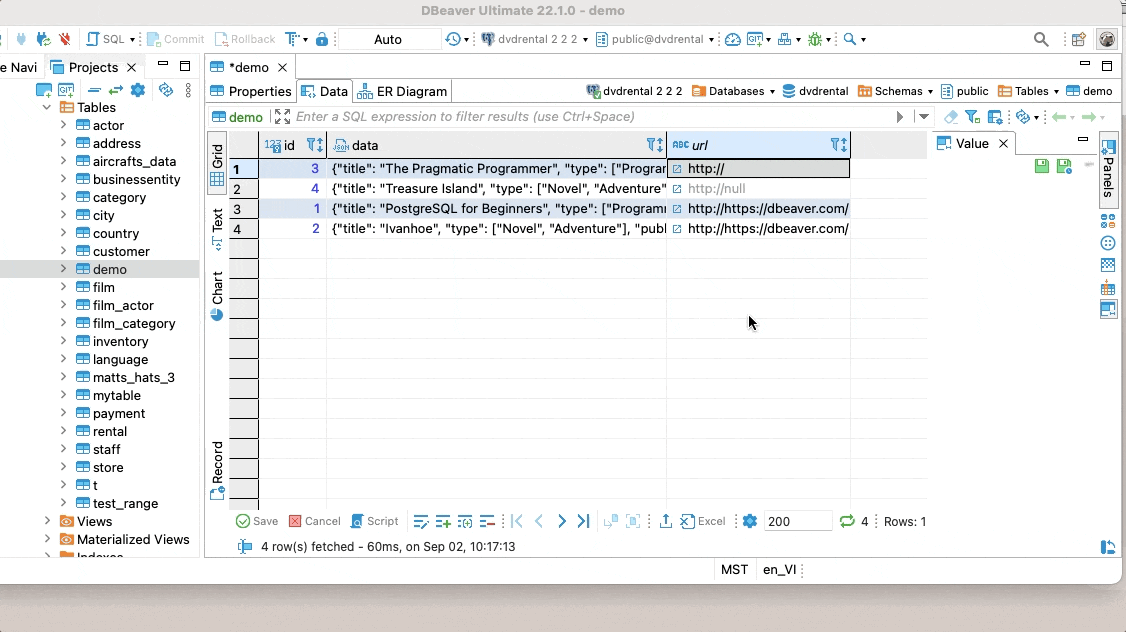Image resolution: width=1126 pixels, height=632 pixels.
Task: Switch to Grid view mode
Action: point(218,163)
